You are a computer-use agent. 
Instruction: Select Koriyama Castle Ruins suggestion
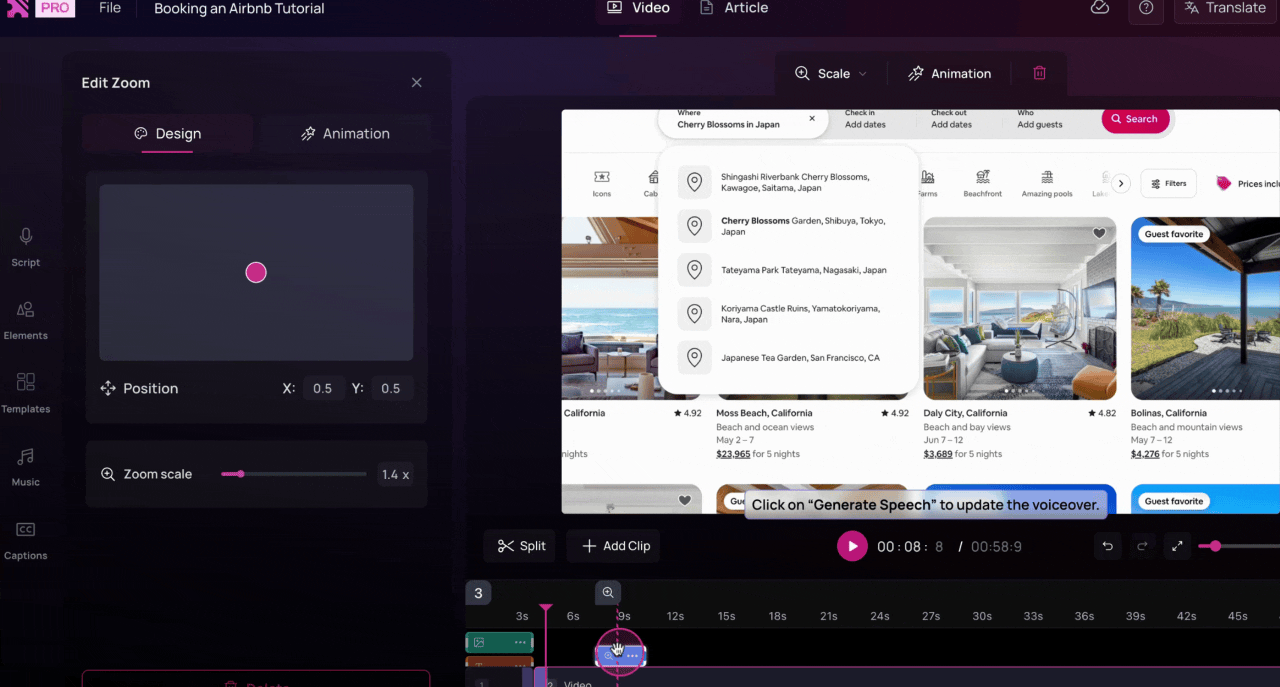[x=787, y=314]
